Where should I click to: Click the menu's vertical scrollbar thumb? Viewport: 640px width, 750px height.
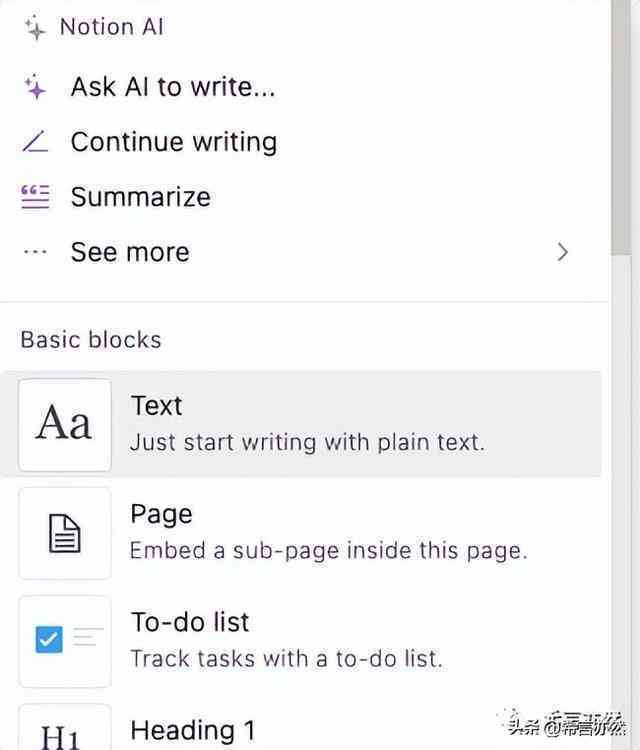coord(621,127)
